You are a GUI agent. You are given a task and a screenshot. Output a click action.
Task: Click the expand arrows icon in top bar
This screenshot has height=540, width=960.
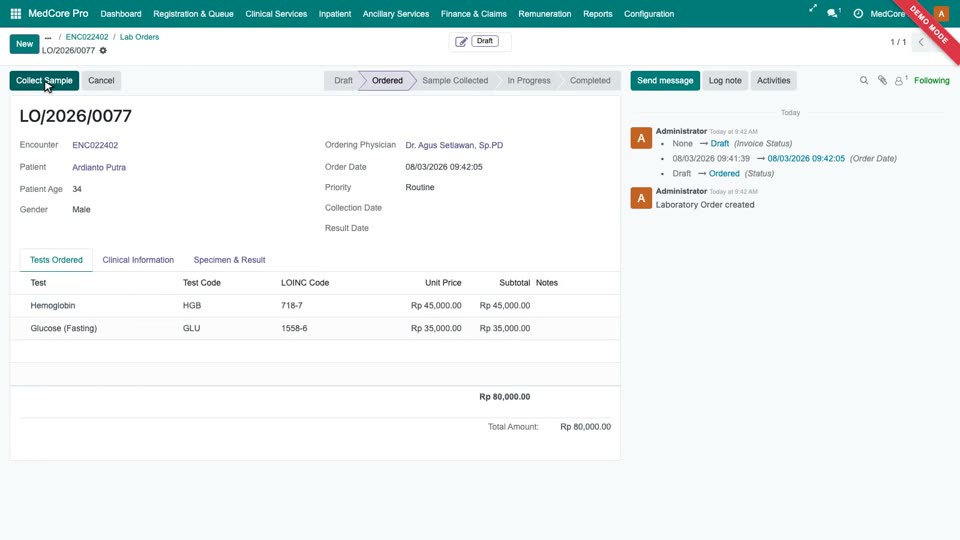812,9
